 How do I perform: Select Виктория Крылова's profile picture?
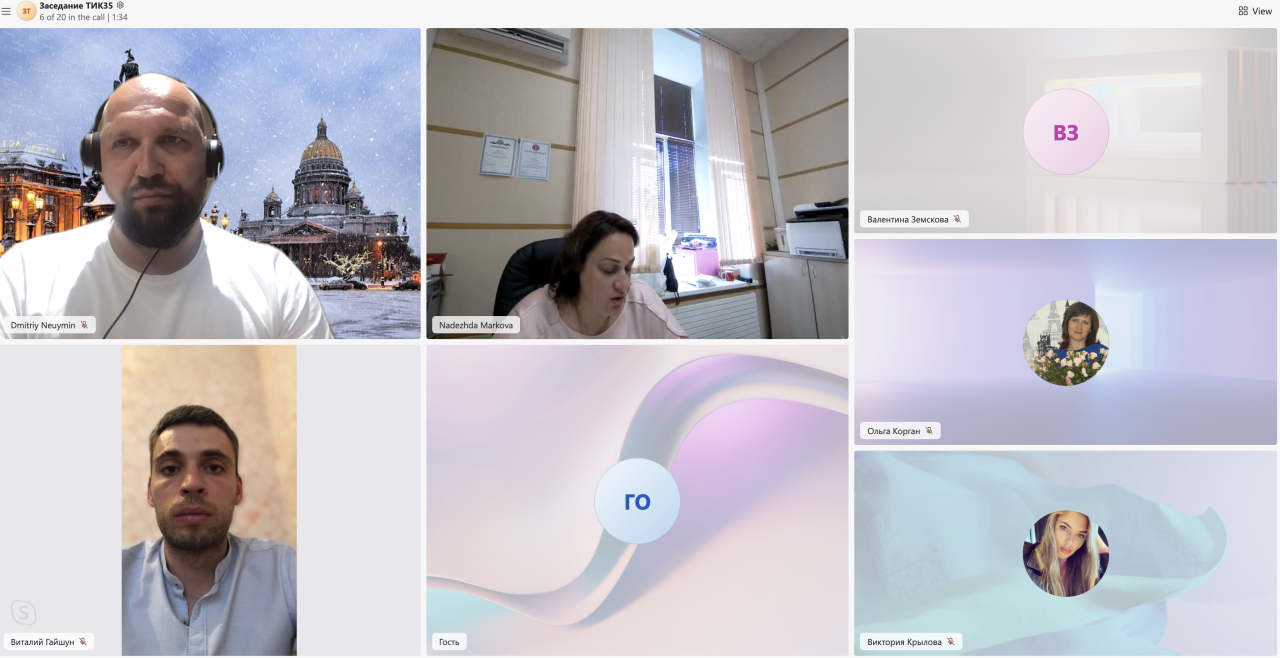[1065, 554]
